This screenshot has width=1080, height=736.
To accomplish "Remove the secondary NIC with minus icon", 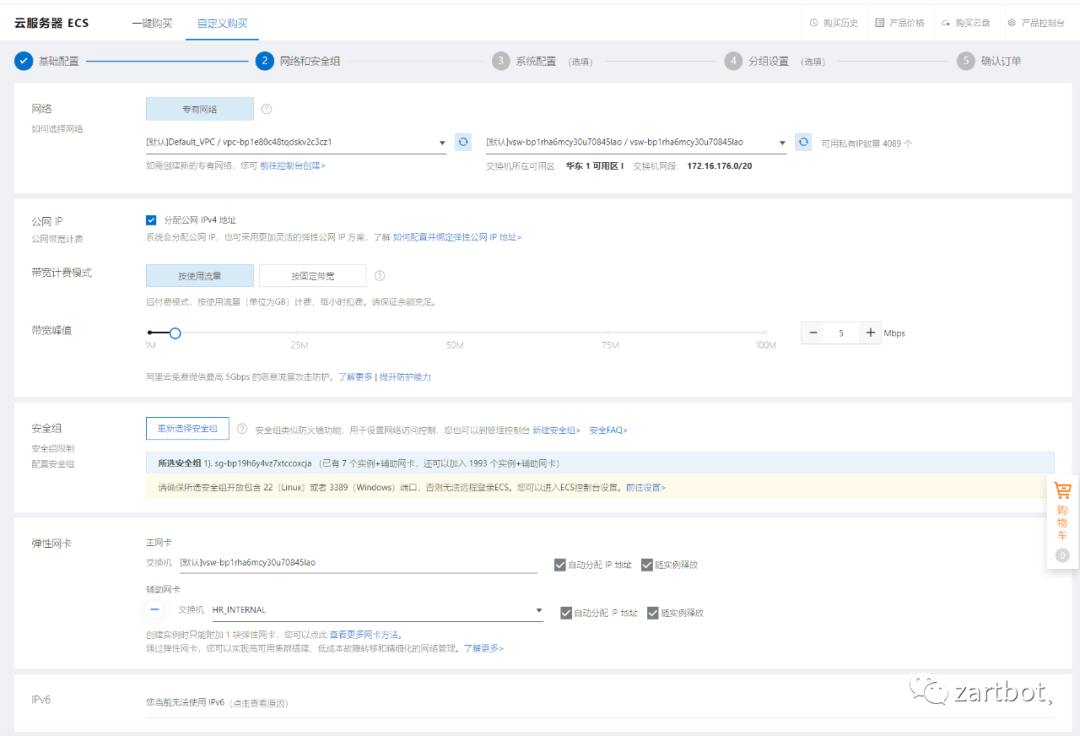I will [155, 609].
